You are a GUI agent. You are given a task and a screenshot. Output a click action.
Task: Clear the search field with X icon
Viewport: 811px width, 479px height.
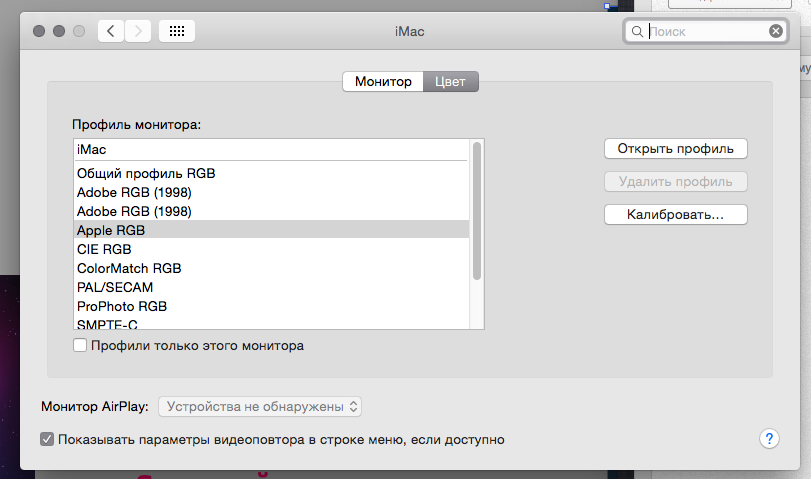click(775, 32)
